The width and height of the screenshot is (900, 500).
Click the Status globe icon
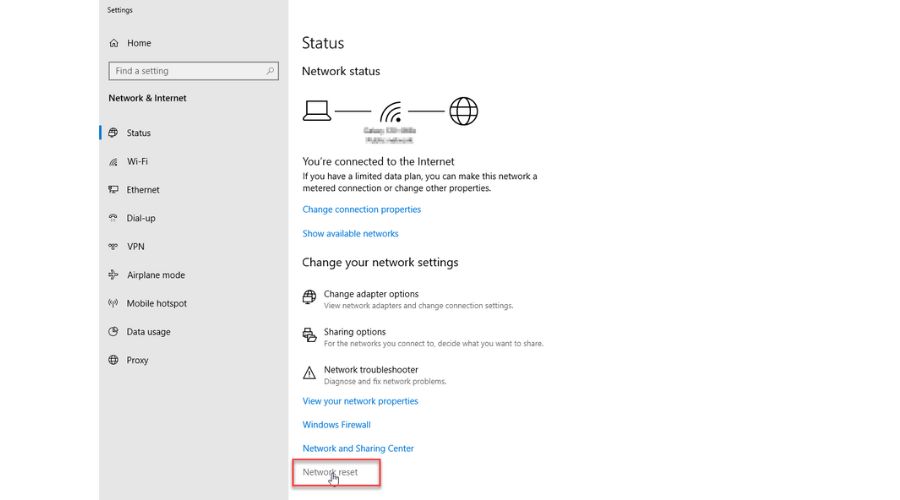(114, 133)
